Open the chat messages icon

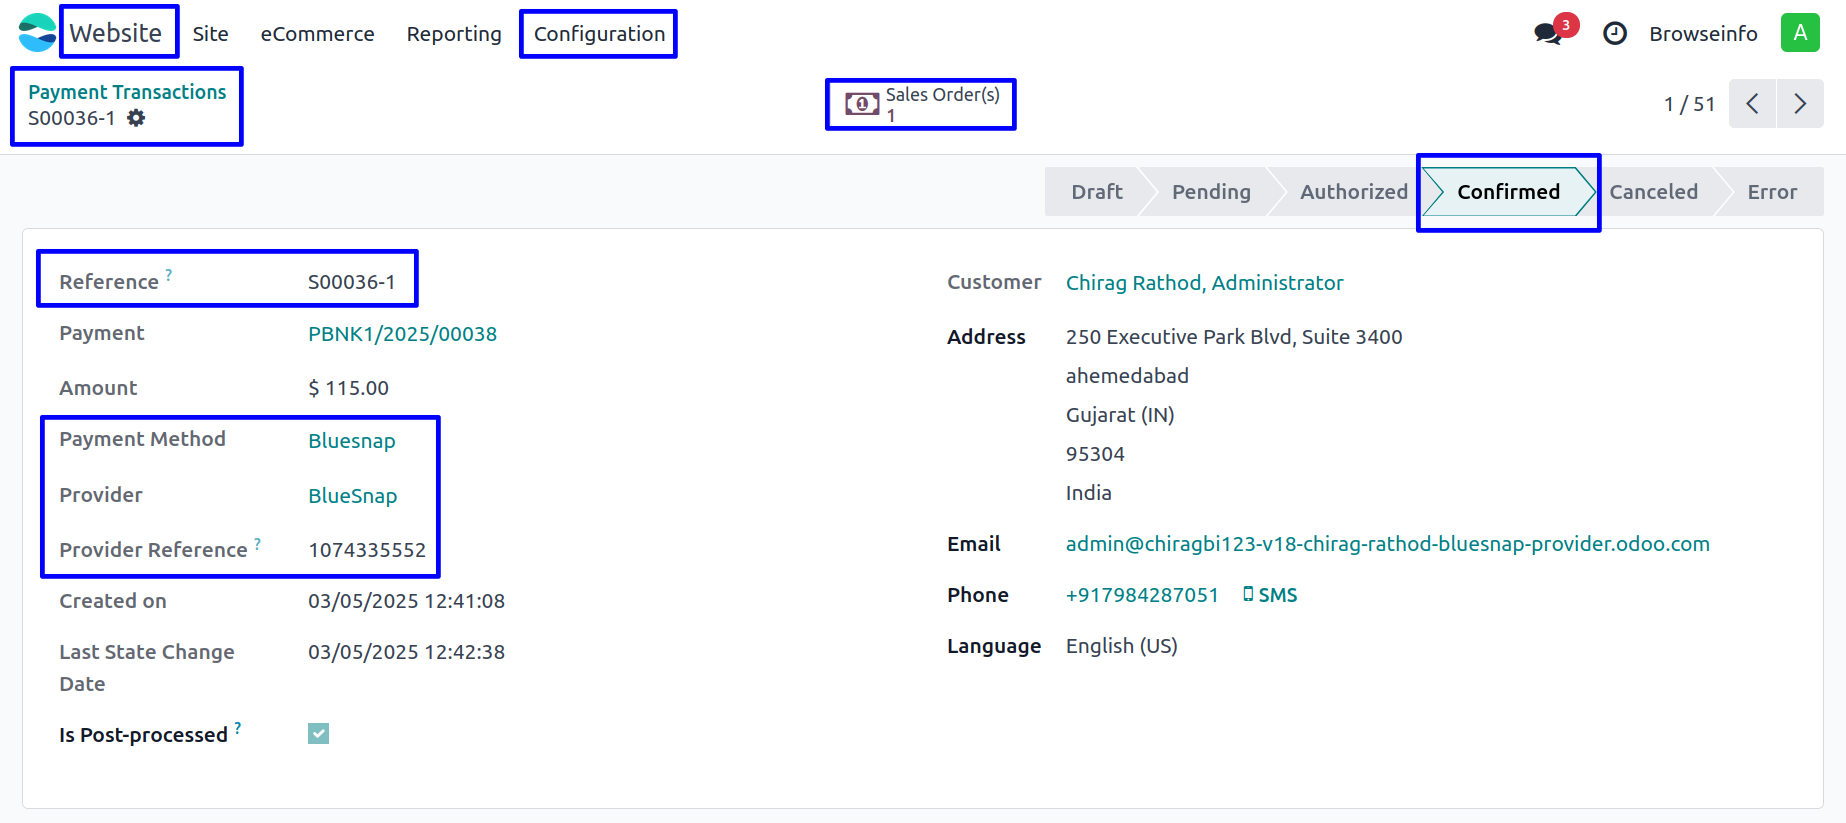click(1548, 33)
